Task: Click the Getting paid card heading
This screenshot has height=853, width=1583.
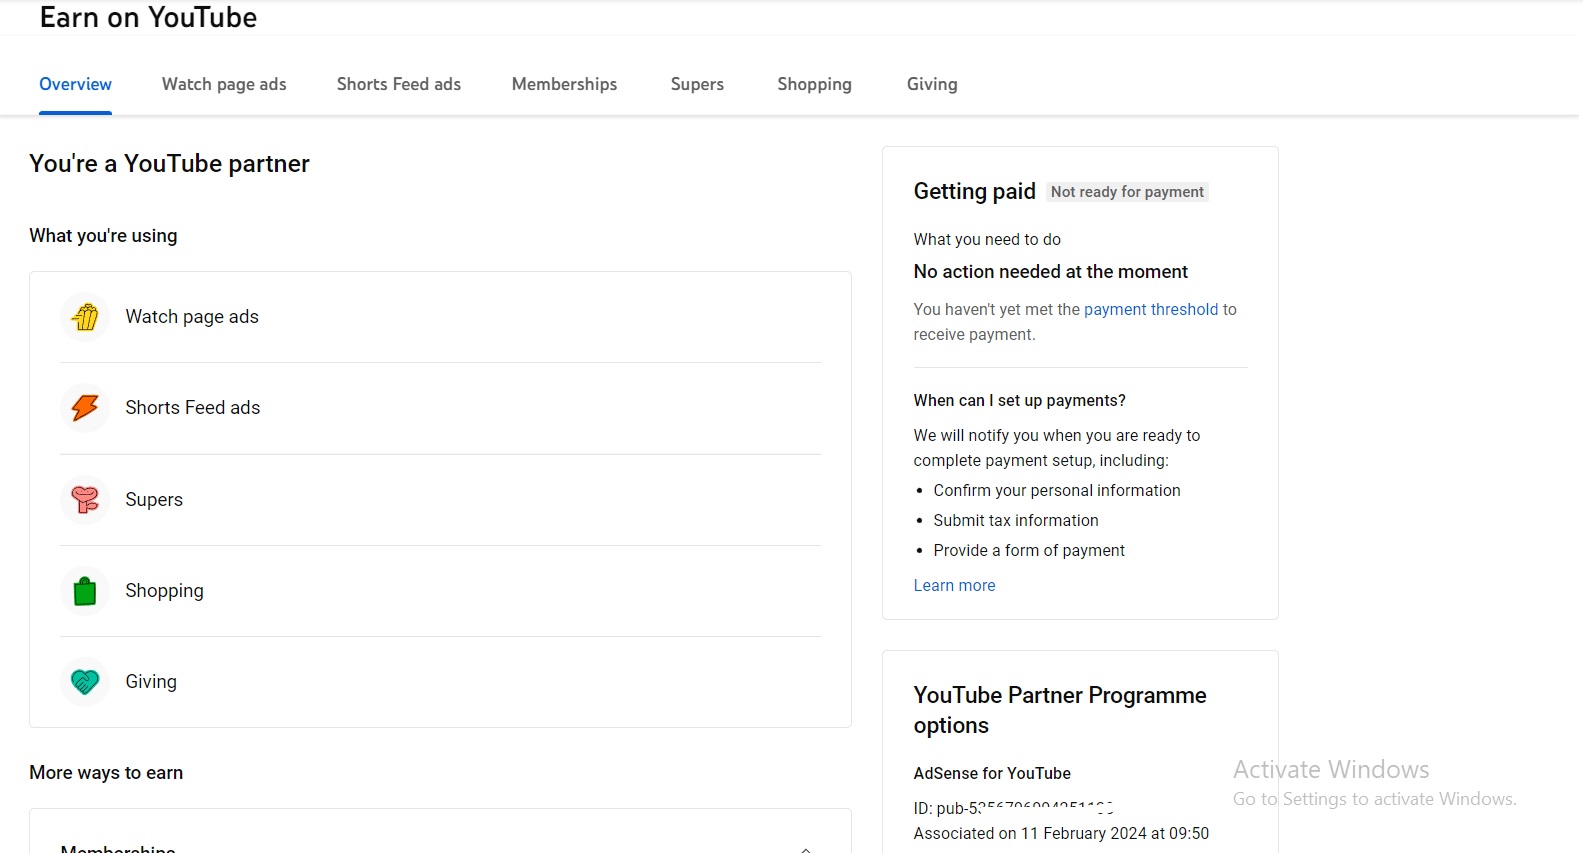Action: coord(974,191)
